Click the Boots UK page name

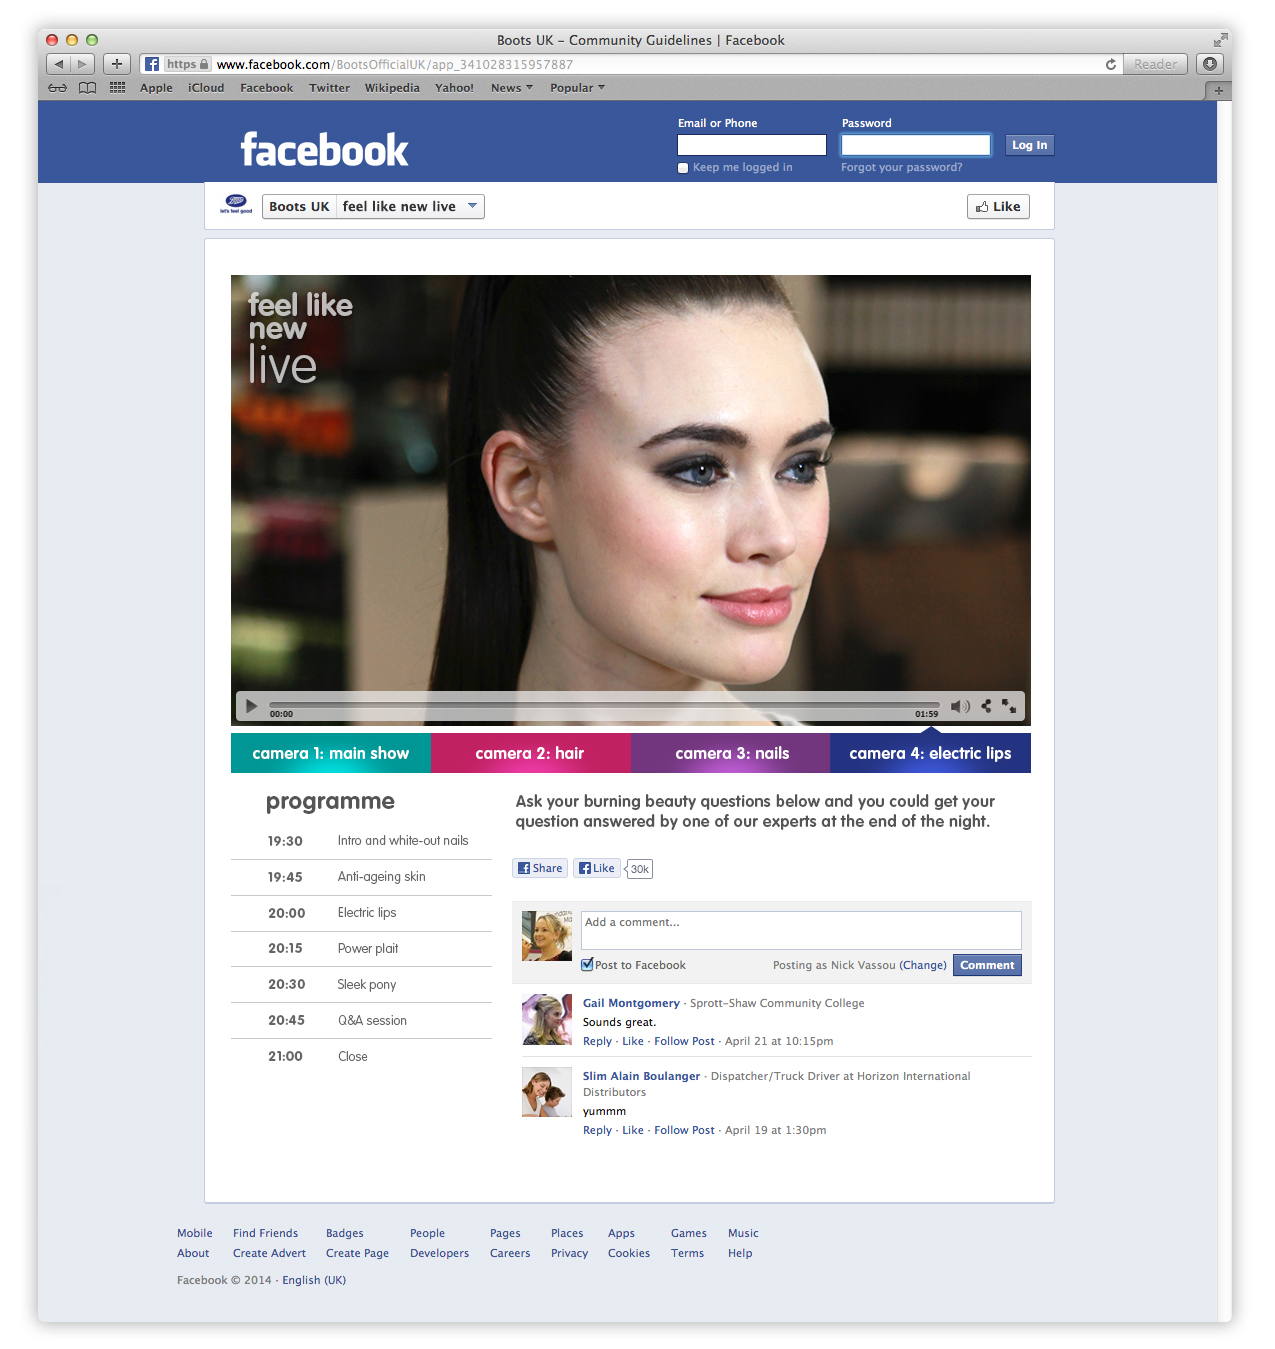(x=299, y=206)
